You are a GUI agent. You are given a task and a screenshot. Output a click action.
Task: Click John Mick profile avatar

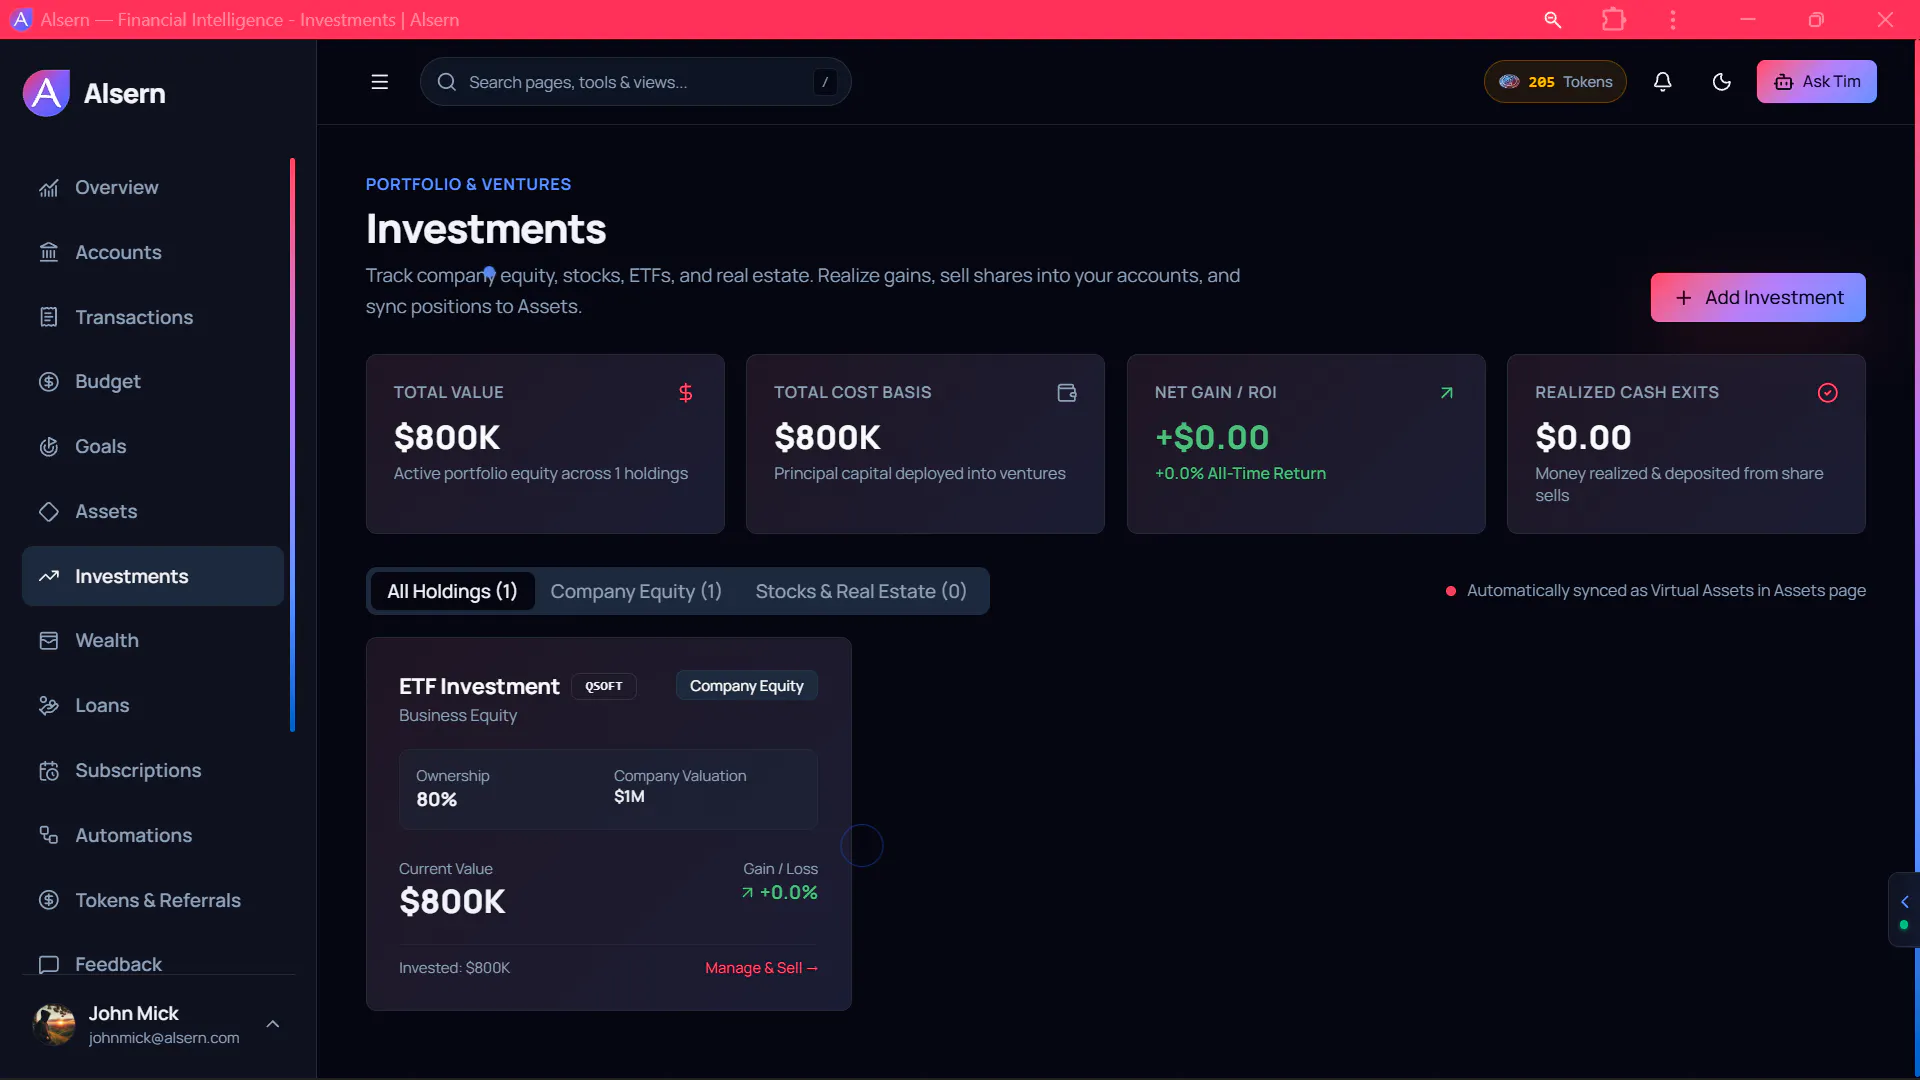click(54, 1025)
